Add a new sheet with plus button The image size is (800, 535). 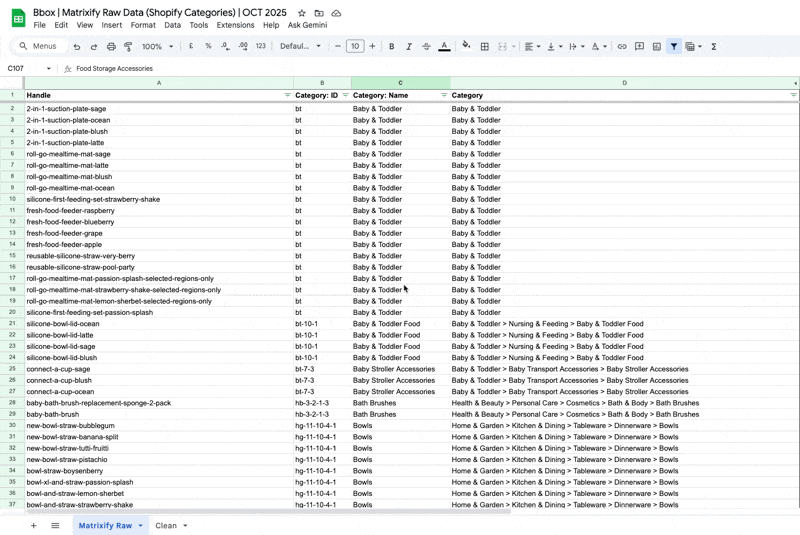[x=33, y=525]
